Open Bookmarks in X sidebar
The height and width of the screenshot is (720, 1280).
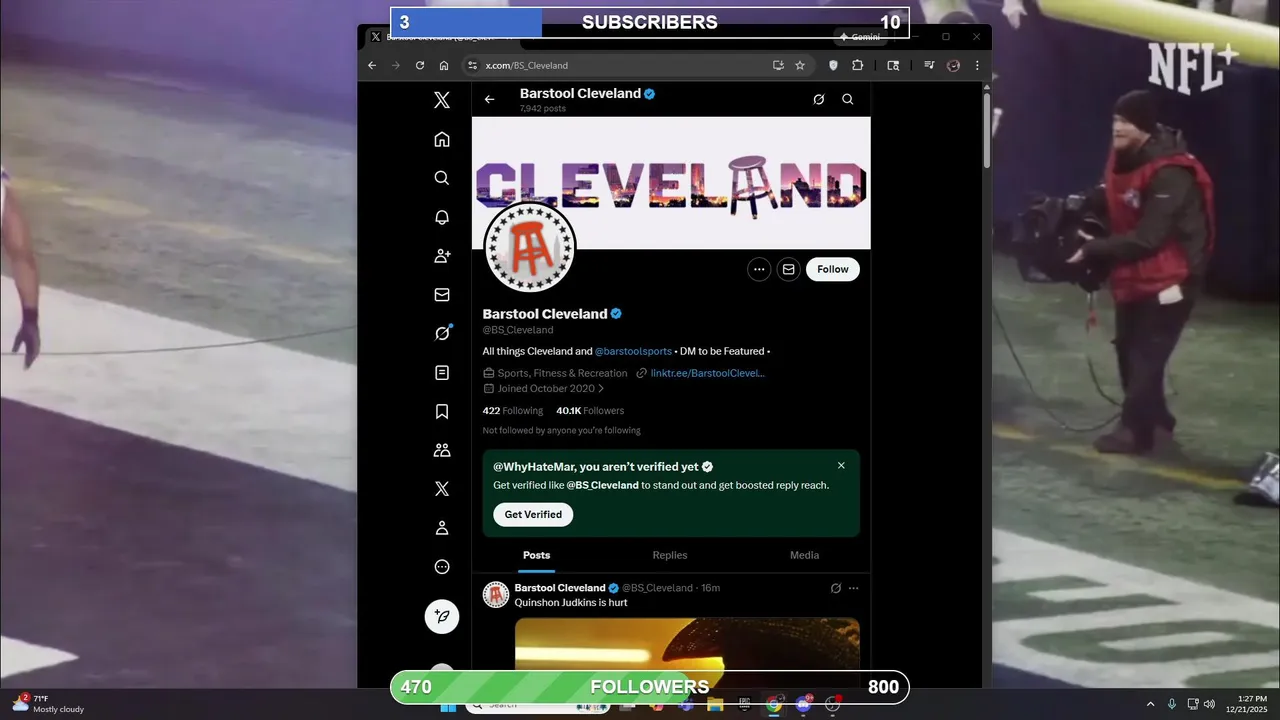[x=442, y=411]
